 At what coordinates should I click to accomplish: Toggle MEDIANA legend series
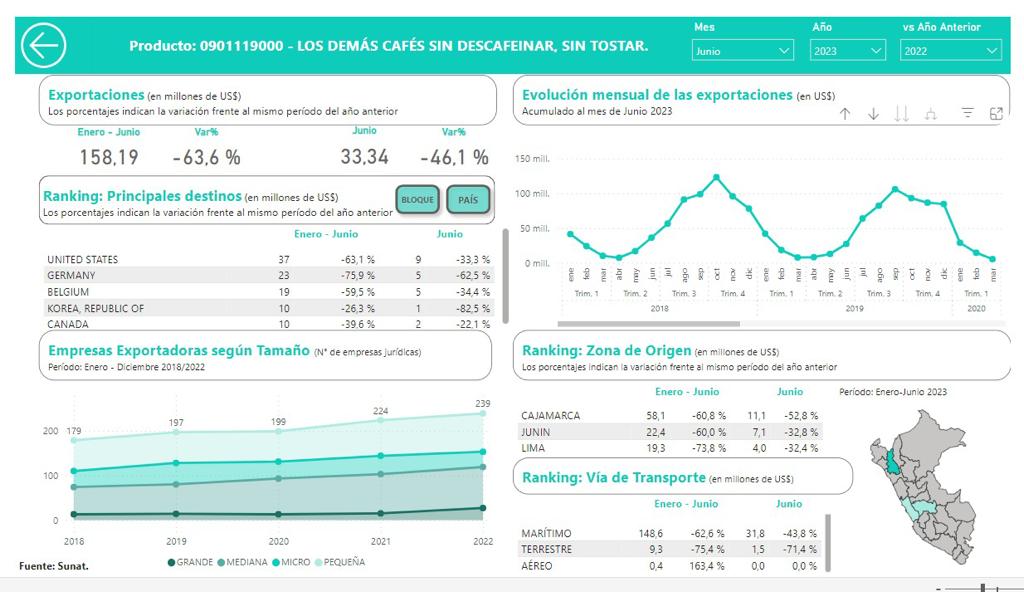click(x=245, y=562)
